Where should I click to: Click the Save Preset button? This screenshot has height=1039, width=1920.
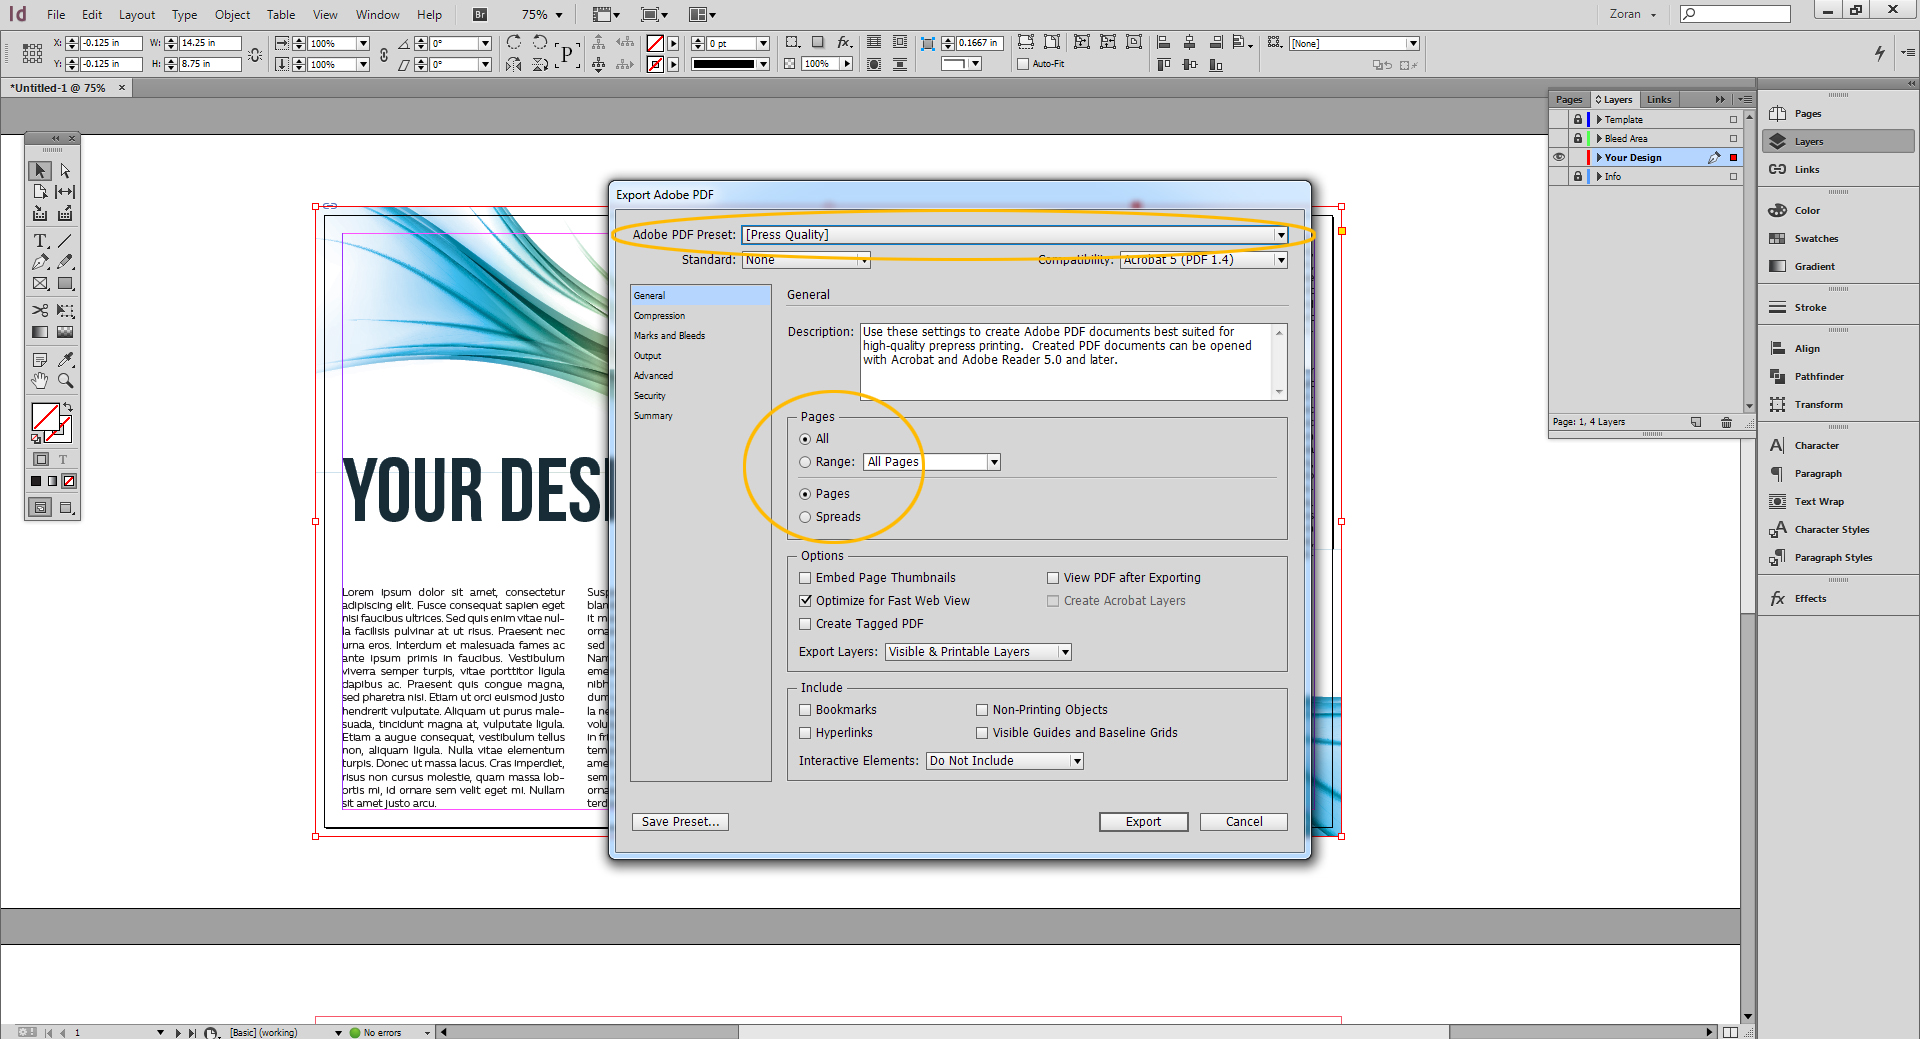click(x=680, y=821)
